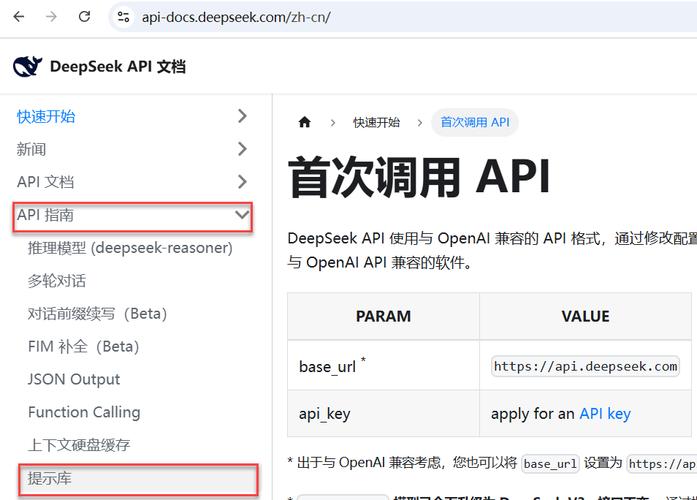Click the inline base_url code in the footnote
697x500 pixels.
(x=550, y=464)
